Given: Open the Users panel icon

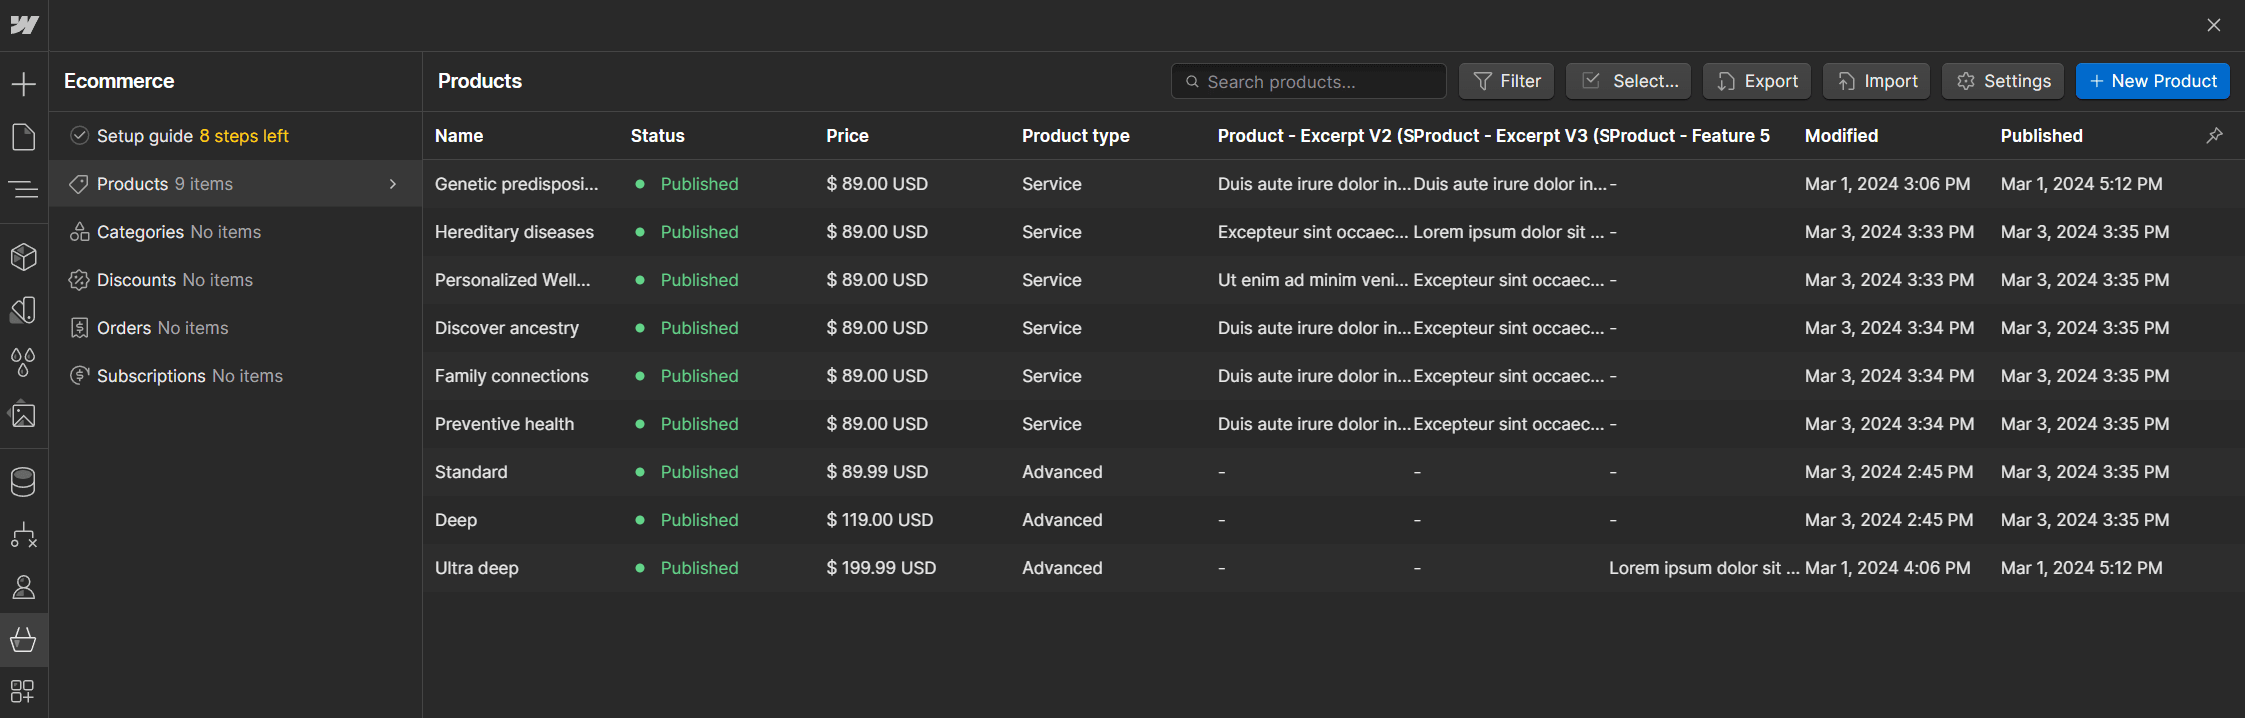Looking at the screenshot, I should pos(24,587).
